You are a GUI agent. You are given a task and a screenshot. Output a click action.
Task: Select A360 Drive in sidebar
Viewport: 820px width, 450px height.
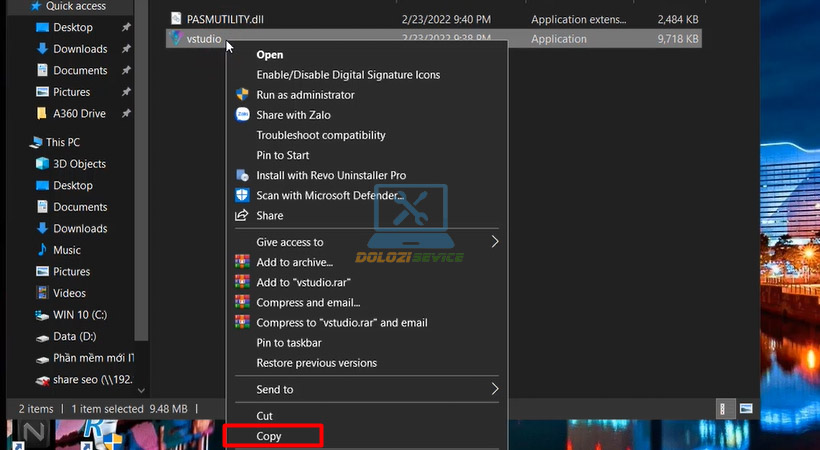(x=79, y=113)
